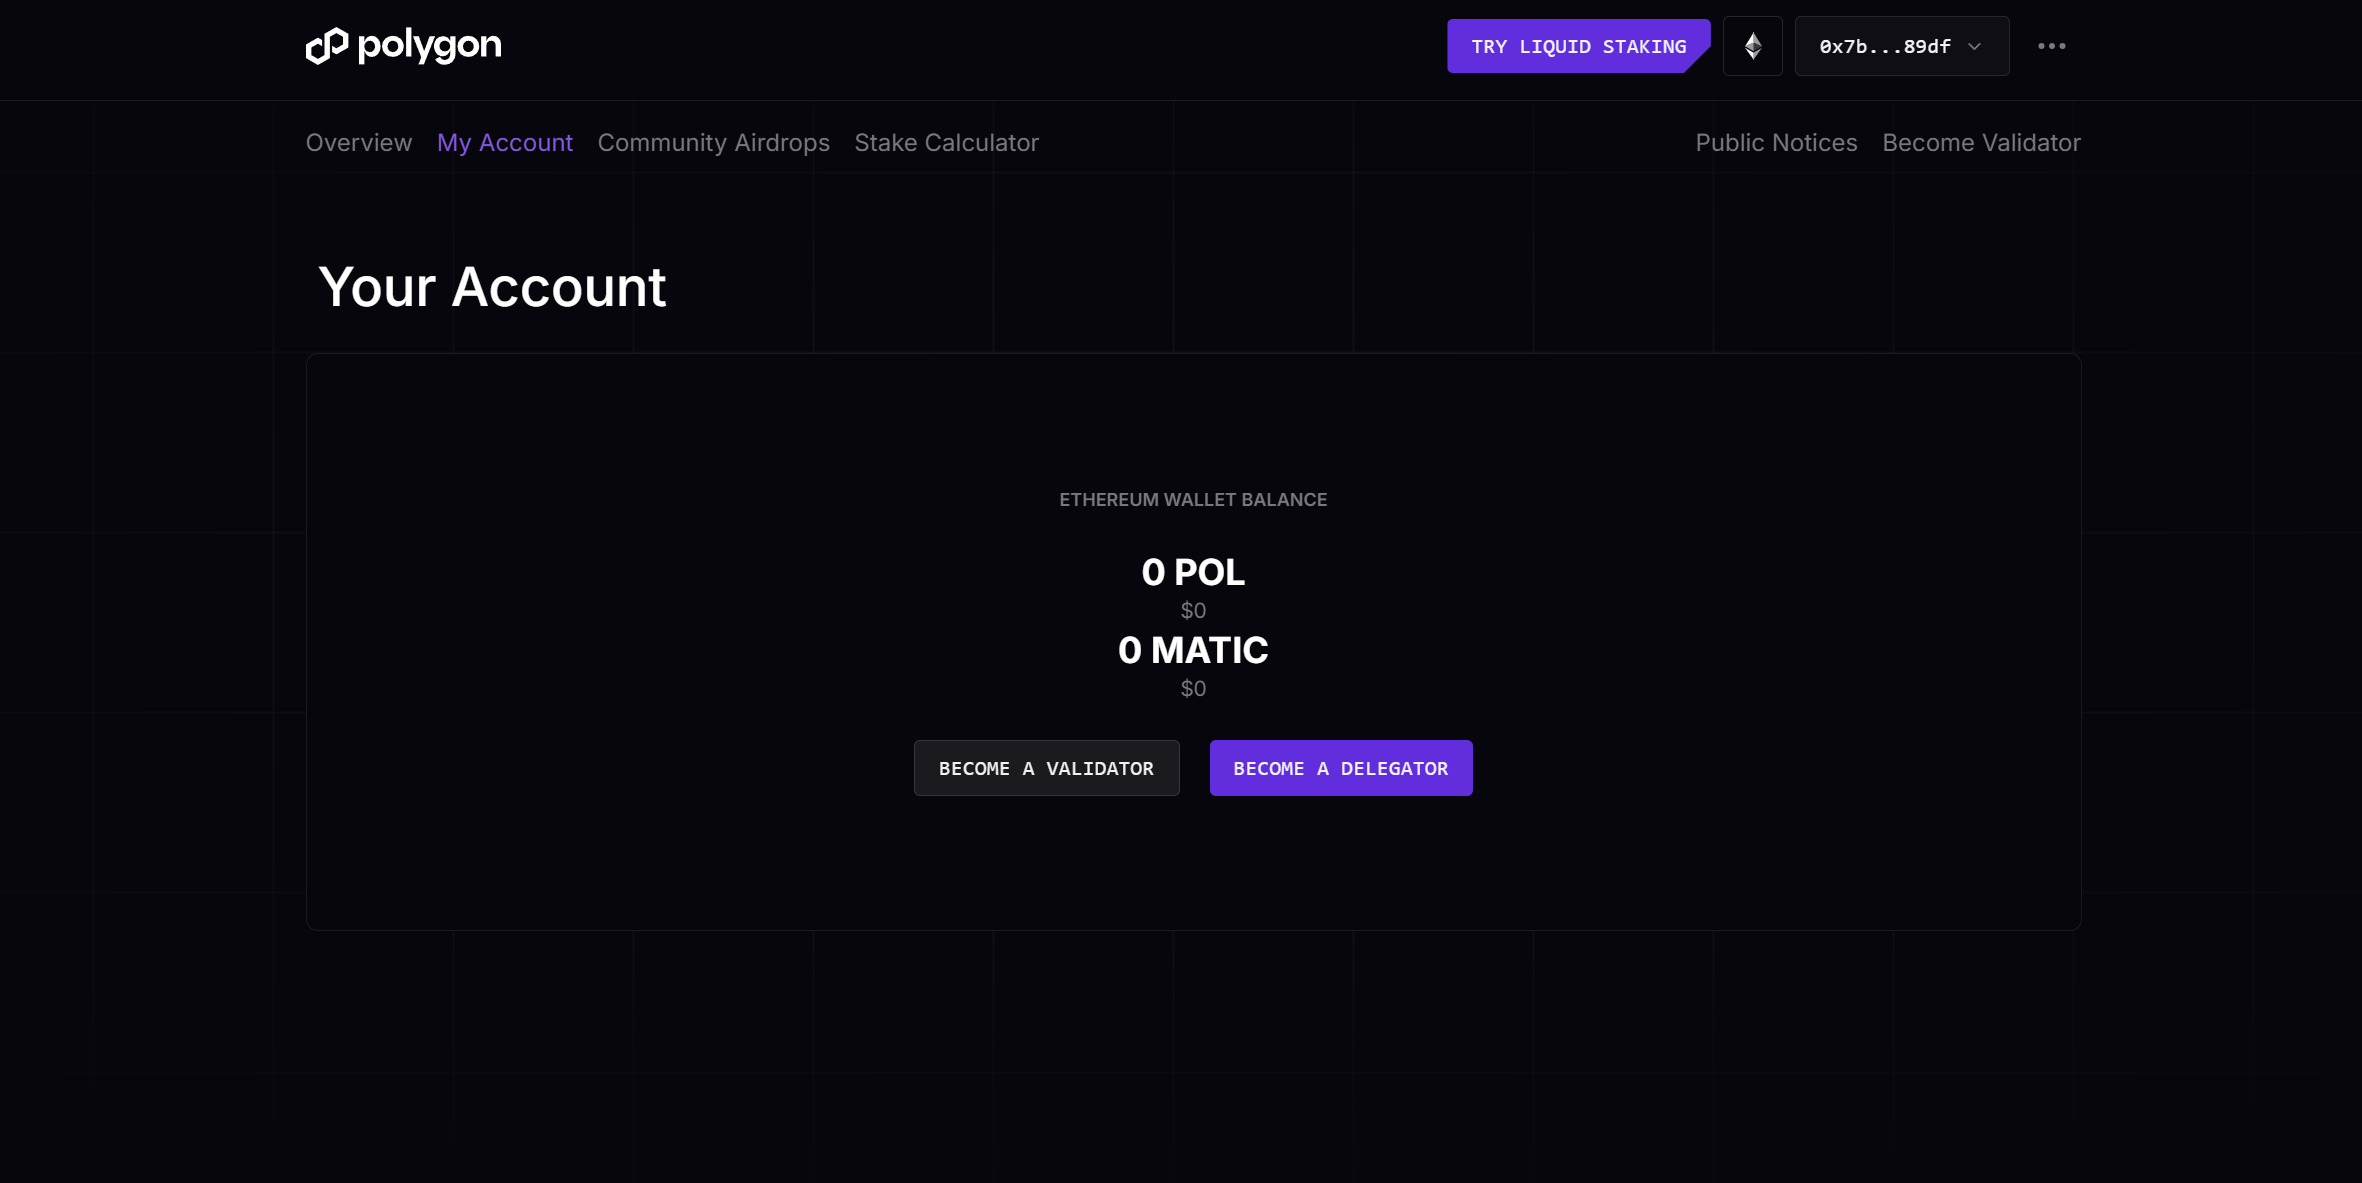Viewport: 2362px width, 1183px height.
Task: Select the My Account tab
Action: (x=505, y=143)
